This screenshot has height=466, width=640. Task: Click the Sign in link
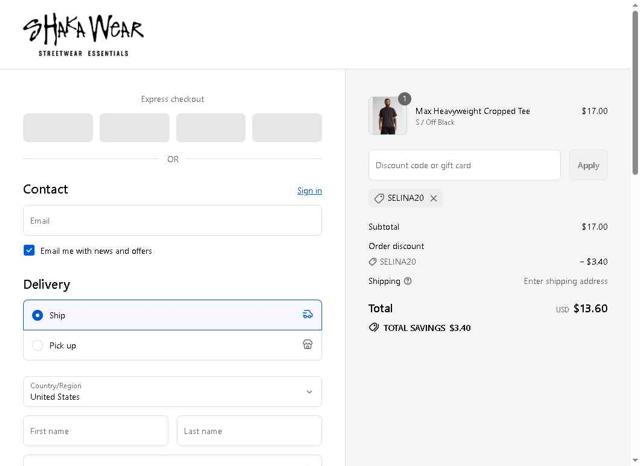(x=309, y=191)
